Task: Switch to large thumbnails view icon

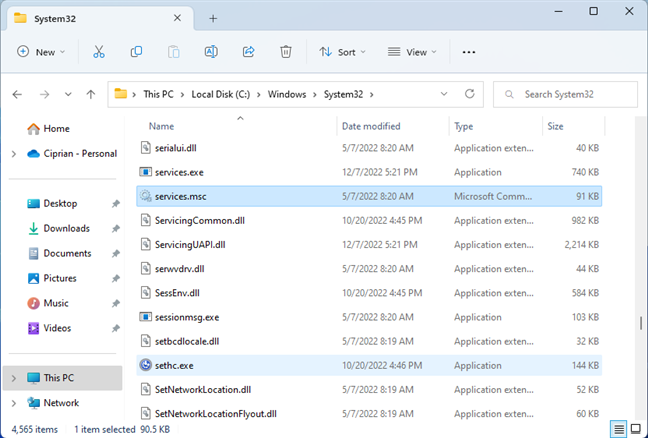Action: coord(636,429)
